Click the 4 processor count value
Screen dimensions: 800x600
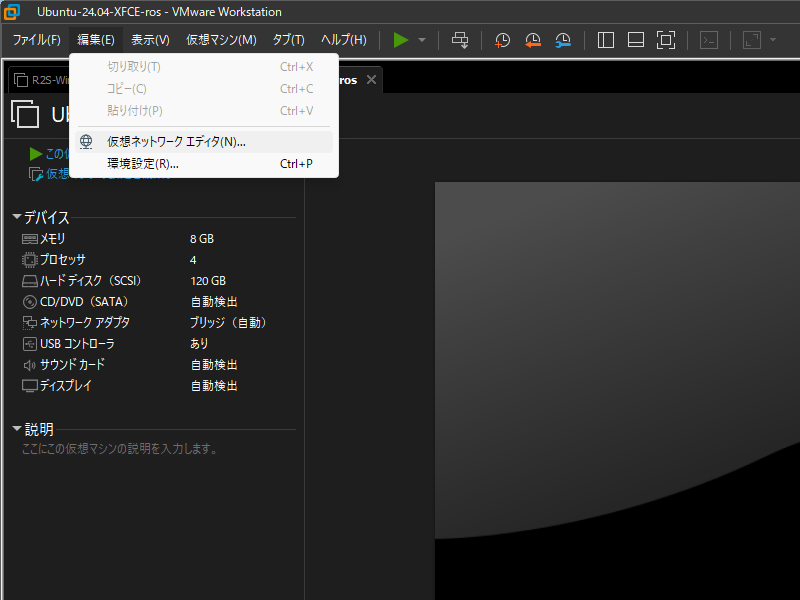coord(193,260)
